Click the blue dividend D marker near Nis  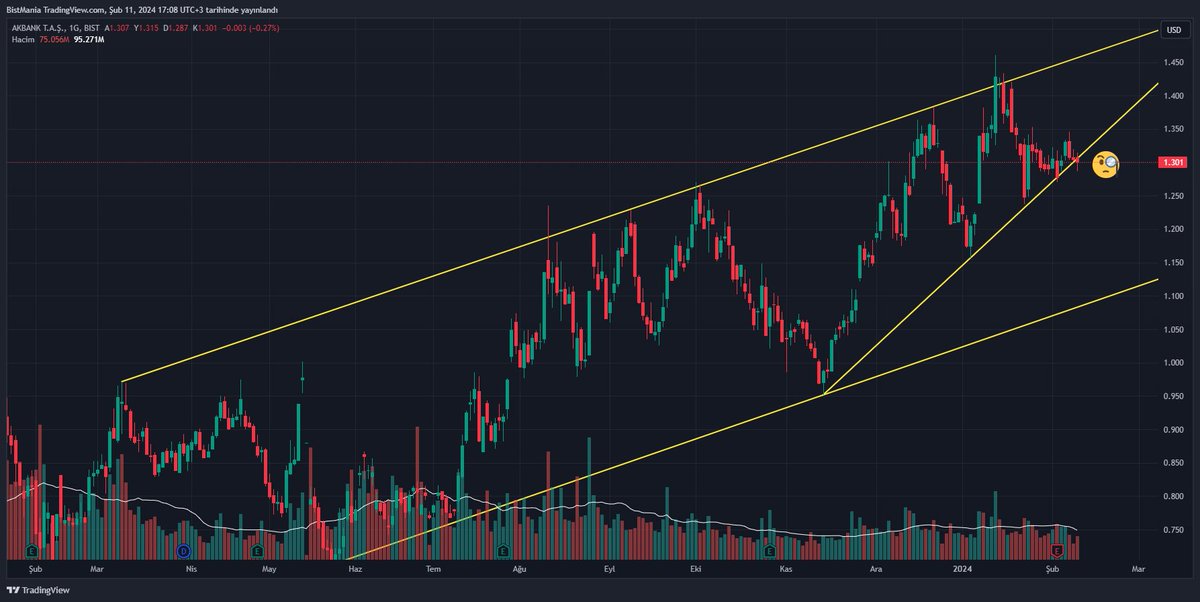183,550
